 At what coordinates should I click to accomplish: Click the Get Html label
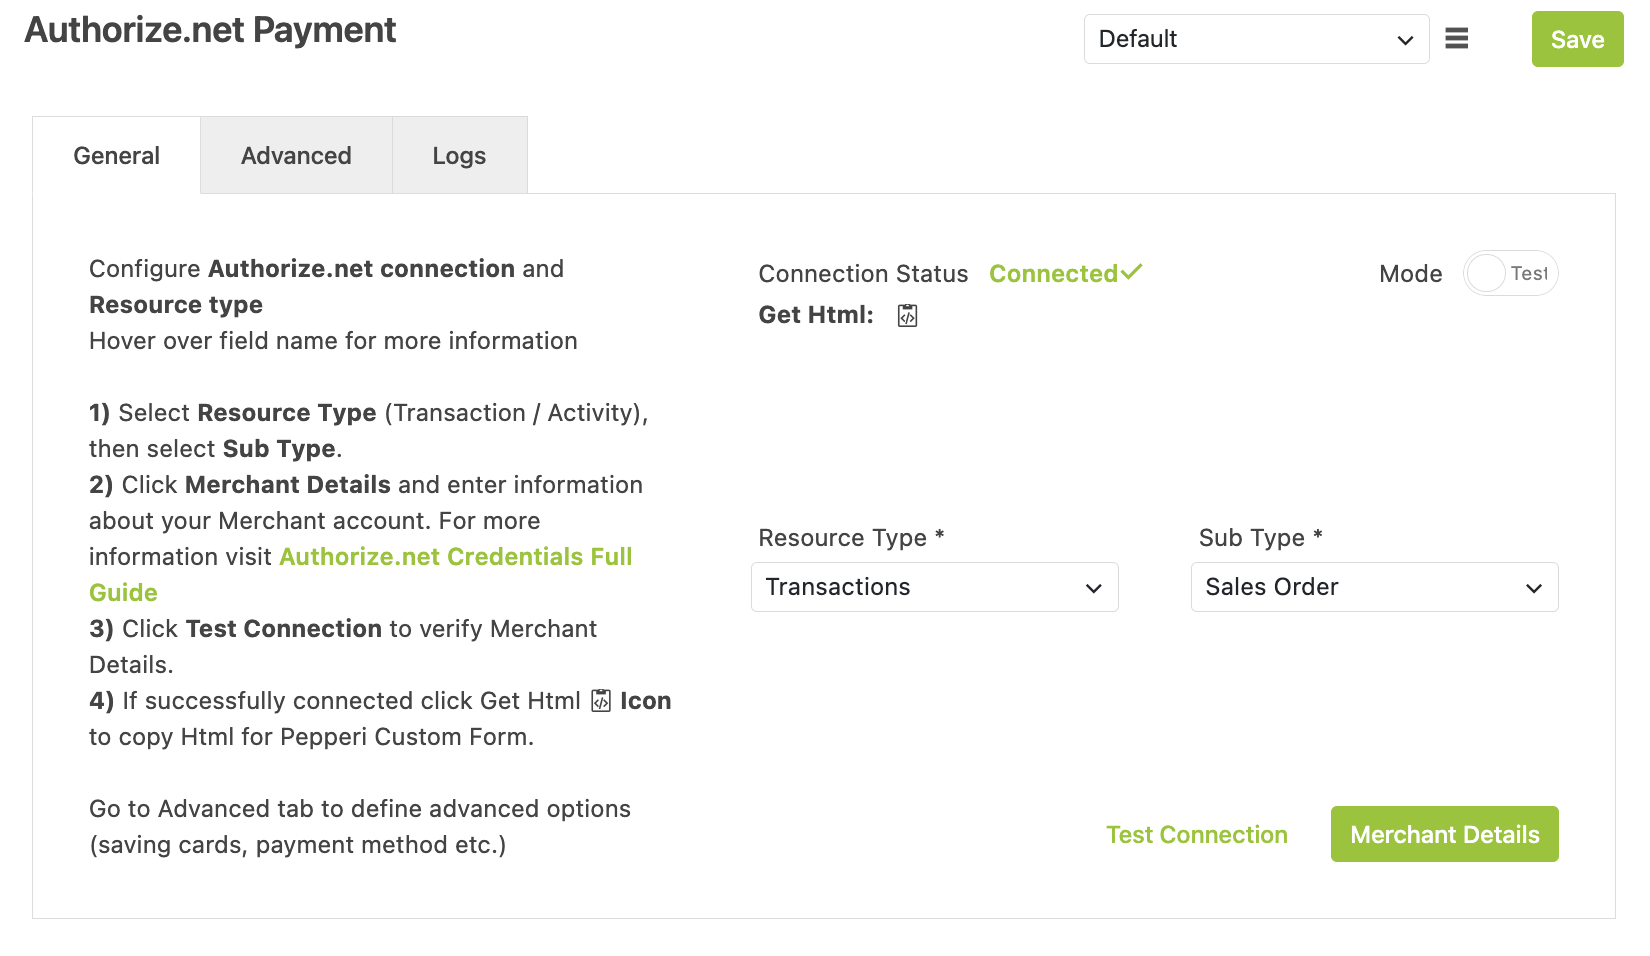tap(816, 315)
